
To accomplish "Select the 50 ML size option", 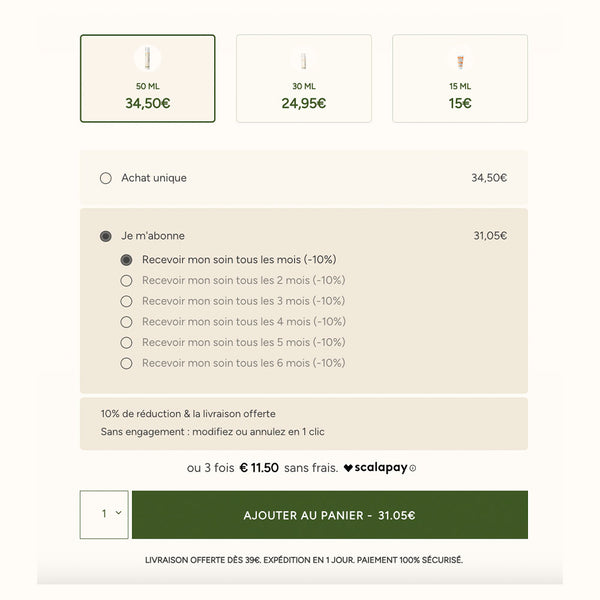I will [x=147, y=80].
